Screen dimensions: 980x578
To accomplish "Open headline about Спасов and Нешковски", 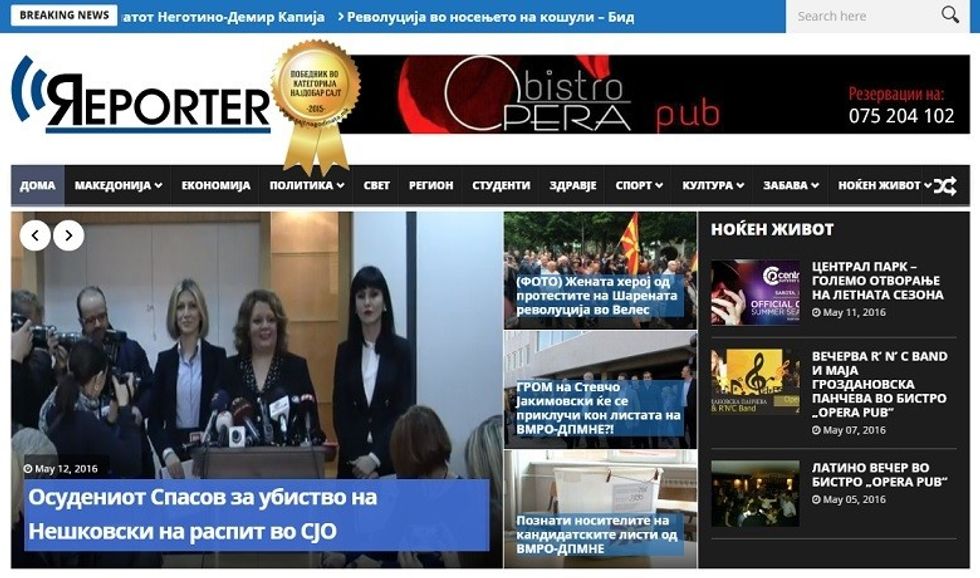I will [x=200, y=514].
